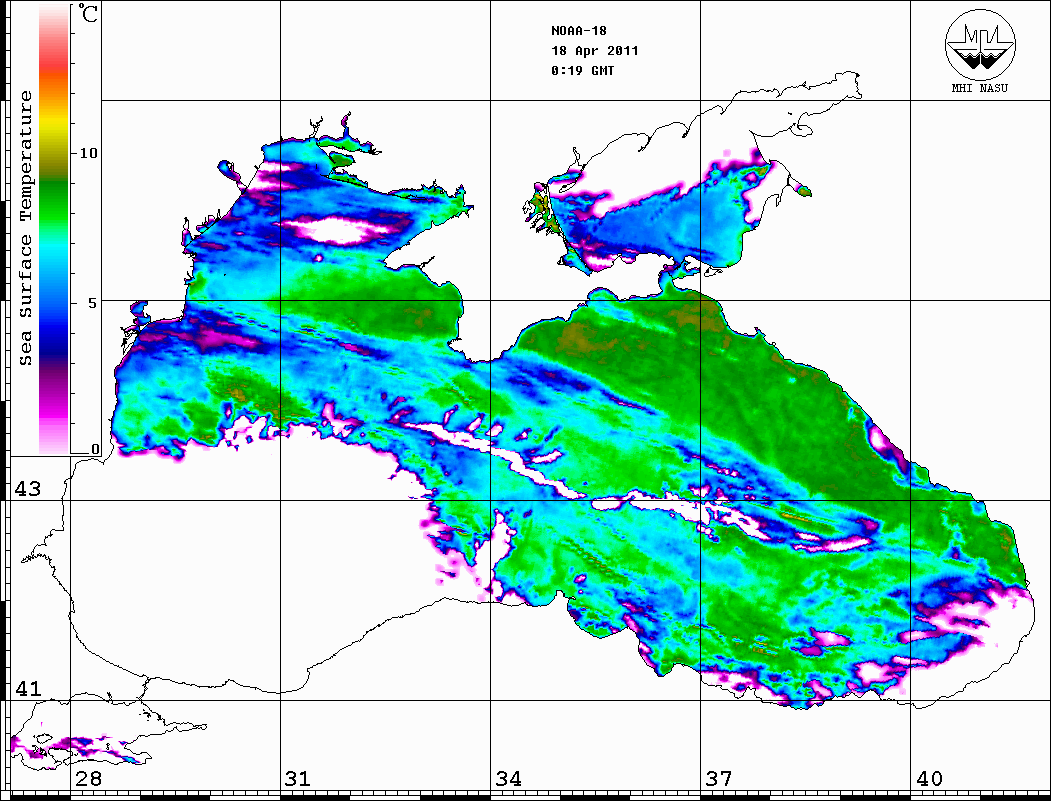The height and width of the screenshot is (801, 1051).
Task: Select the "NOAA-18" satellite label
Action: [x=578, y=31]
